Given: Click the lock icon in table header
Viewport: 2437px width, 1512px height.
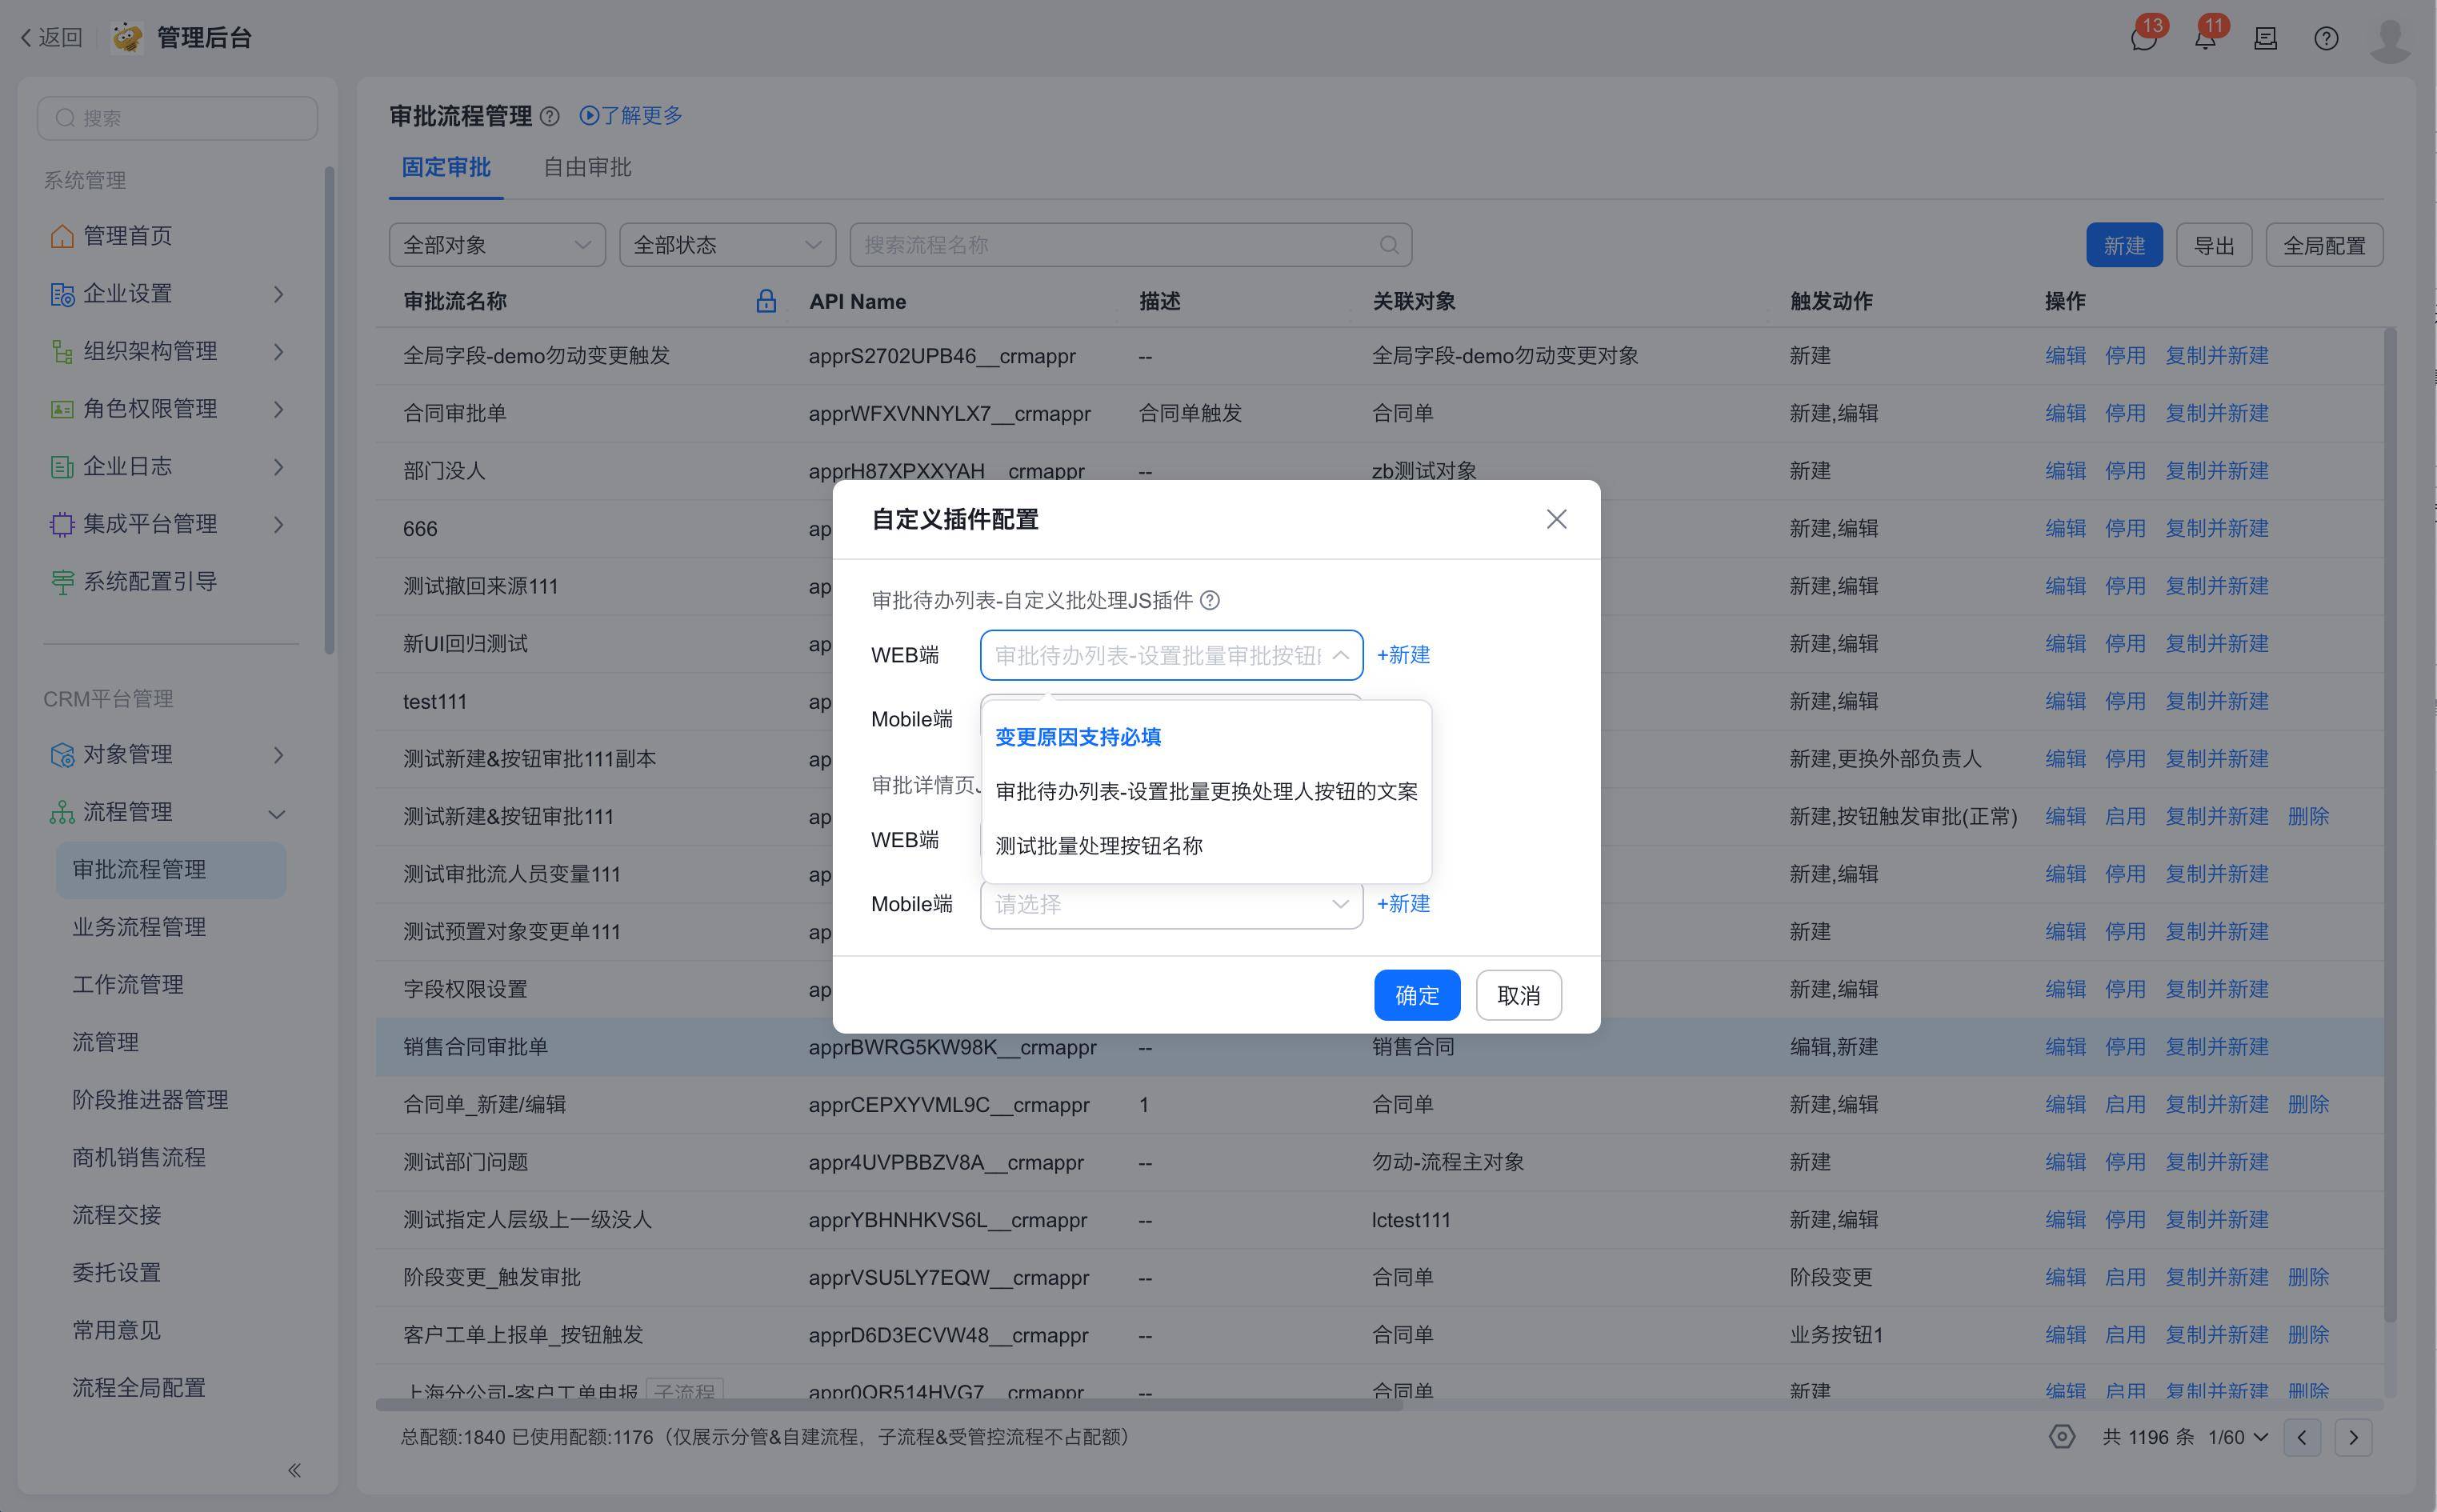Looking at the screenshot, I should (766, 301).
